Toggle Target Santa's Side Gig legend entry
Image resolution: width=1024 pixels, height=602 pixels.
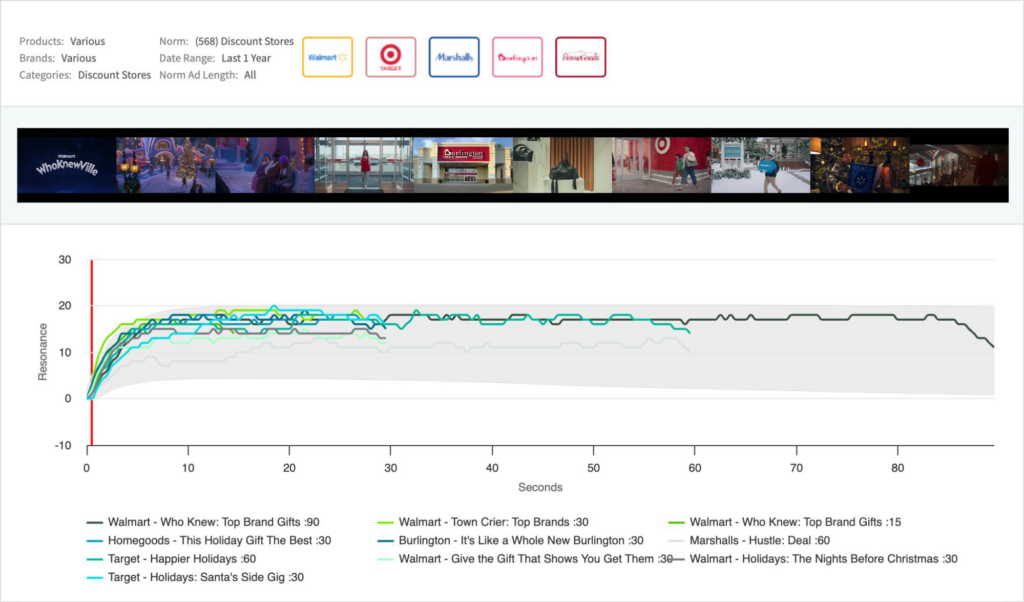pos(205,577)
